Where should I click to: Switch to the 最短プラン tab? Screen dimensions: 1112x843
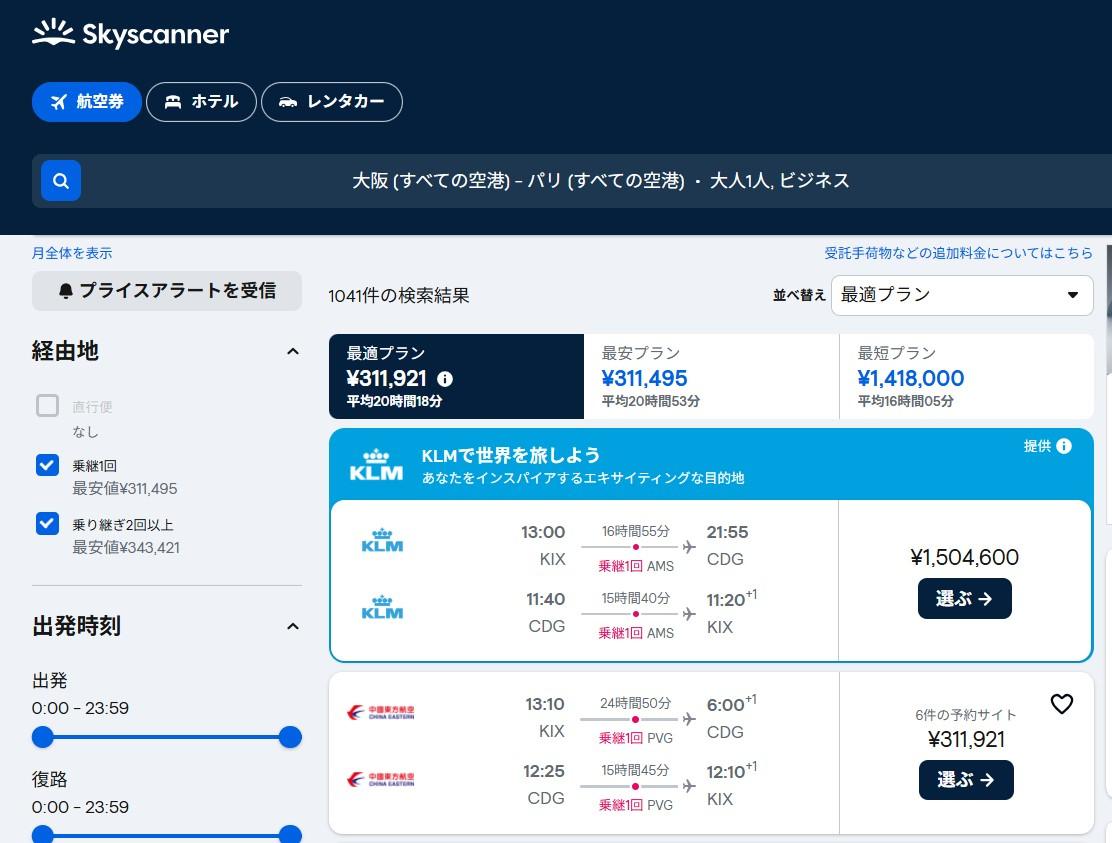(x=966, y=376)
